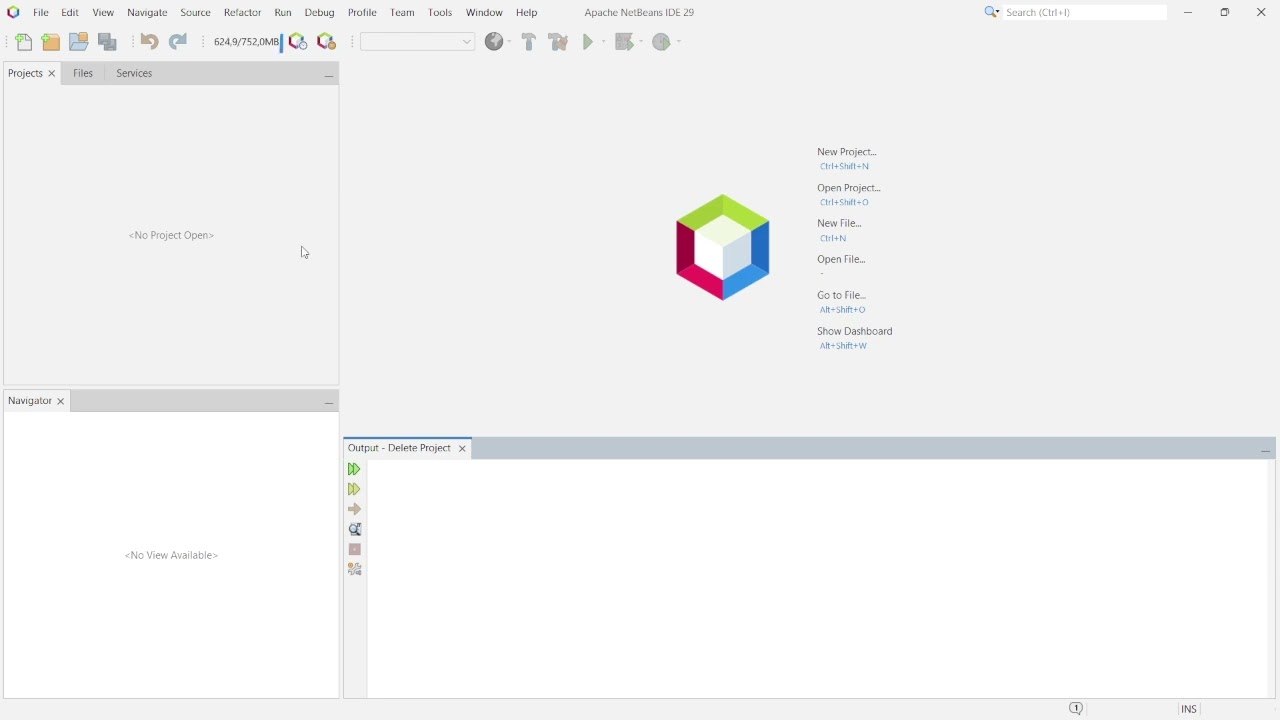Viewport: 1280px width, 720px height.
Task: Select the Output - Delete Project tab
Action: (x=400, y=449)
